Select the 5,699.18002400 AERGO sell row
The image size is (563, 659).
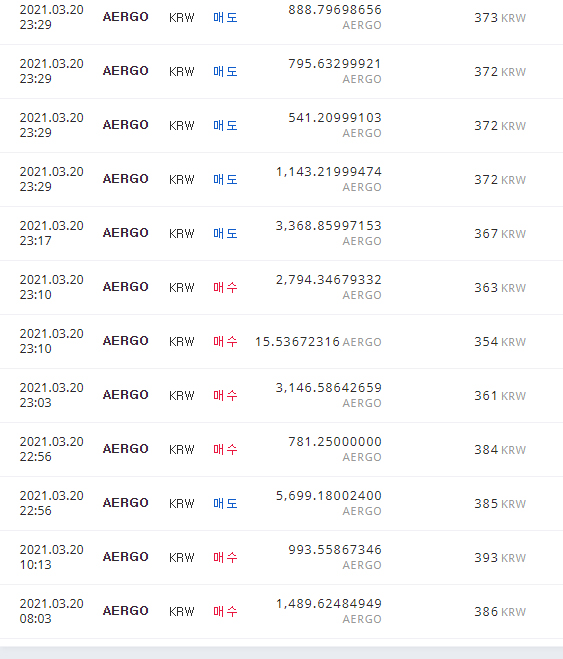[x=282, y=503]
